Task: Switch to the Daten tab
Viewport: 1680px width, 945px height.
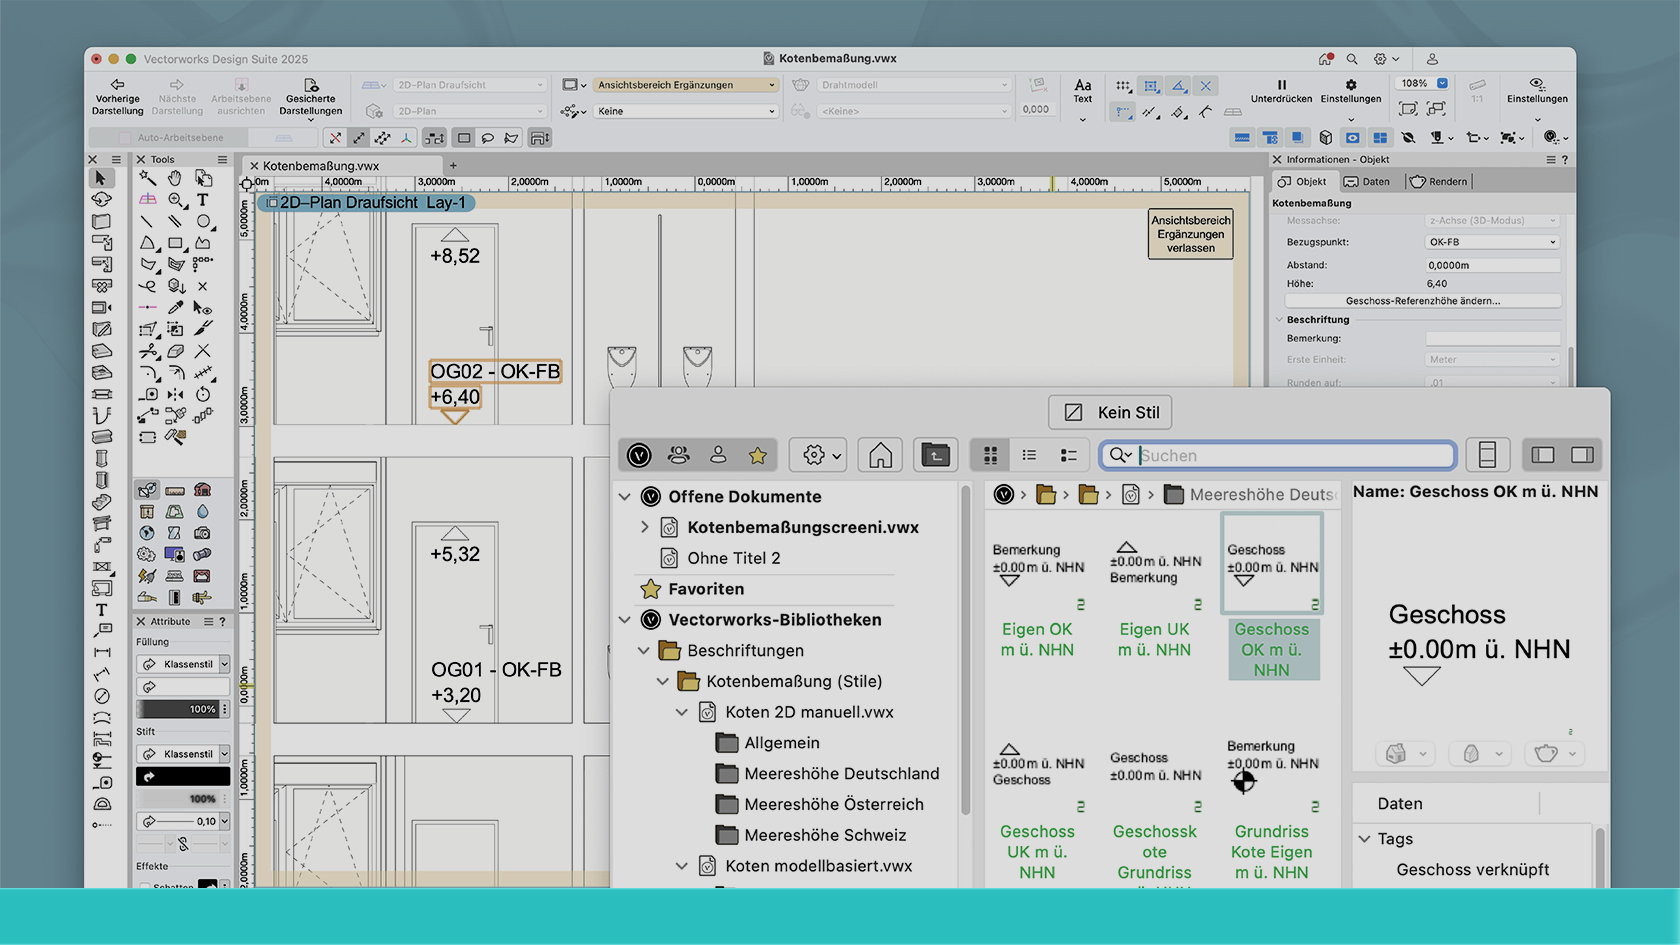Action: pos(1367,181)
